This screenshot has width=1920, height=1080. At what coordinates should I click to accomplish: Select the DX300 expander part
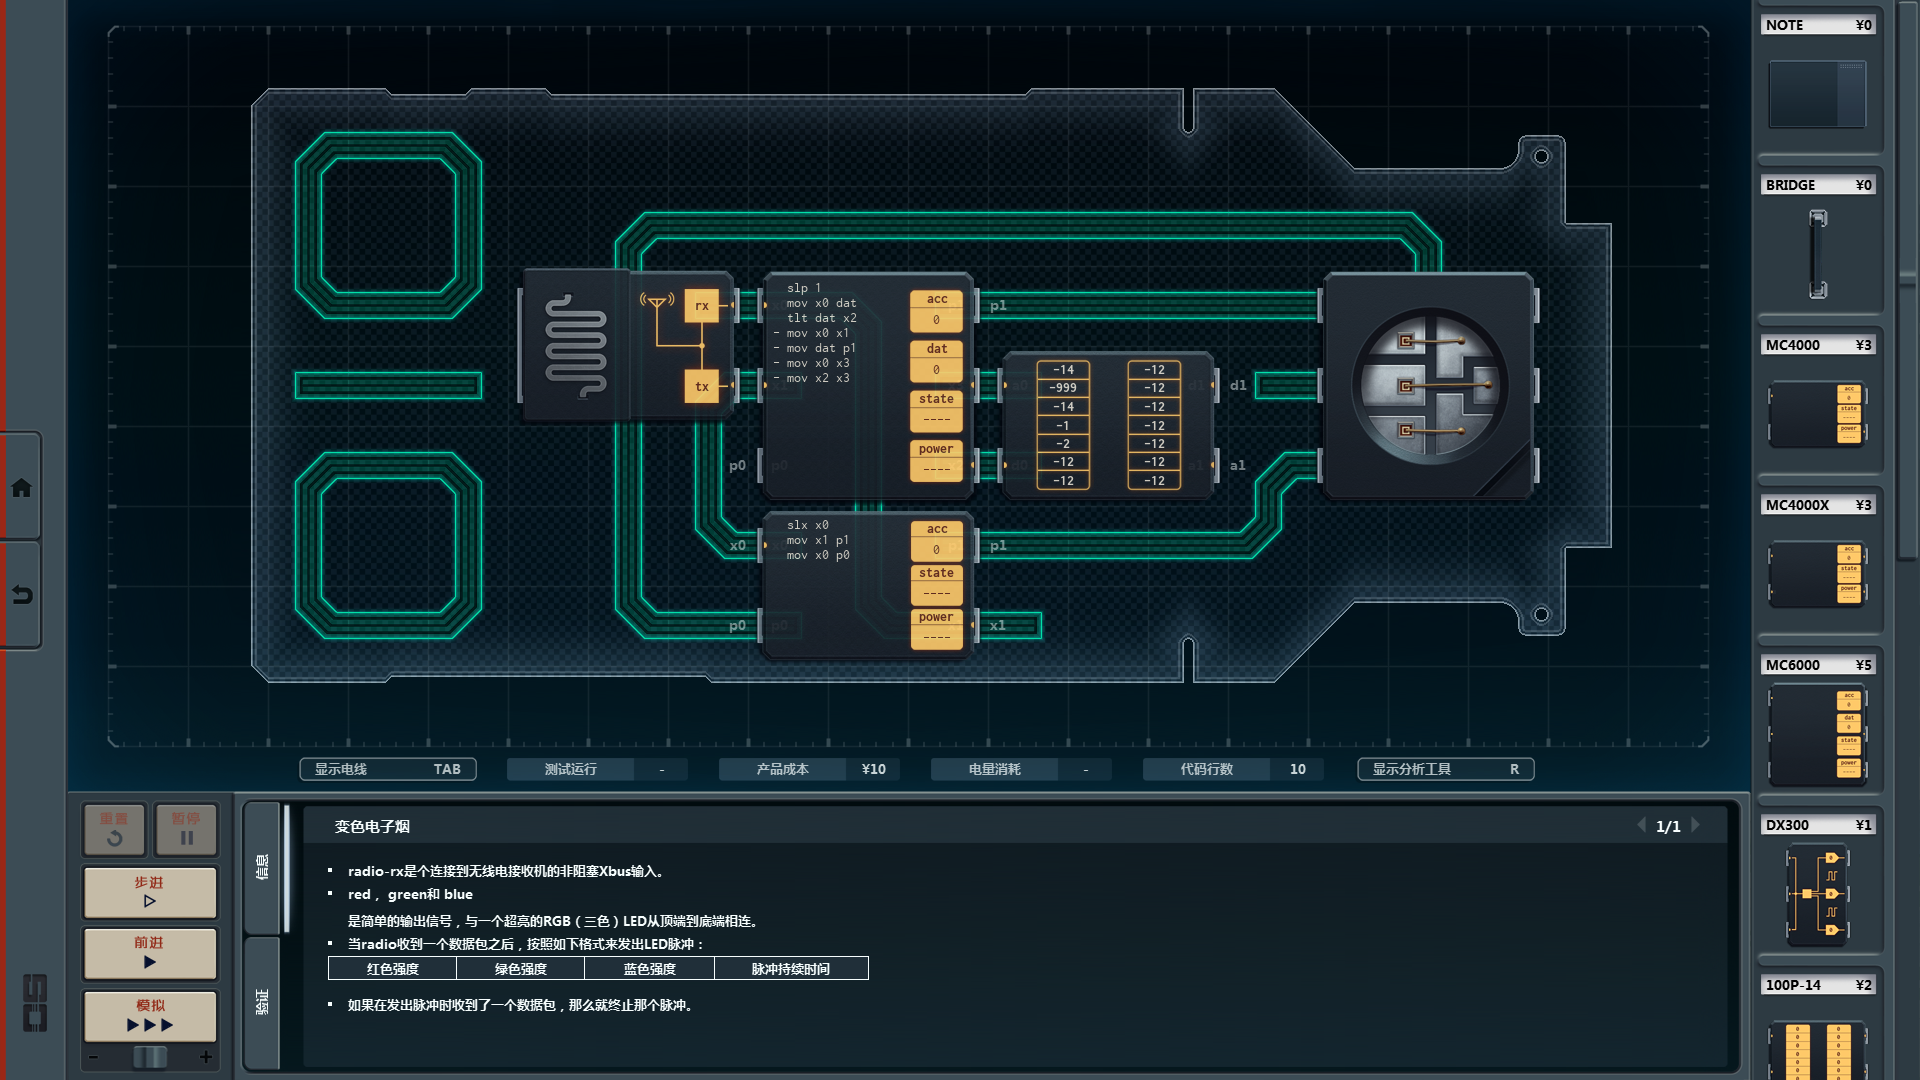click(x=1817, y=893)
